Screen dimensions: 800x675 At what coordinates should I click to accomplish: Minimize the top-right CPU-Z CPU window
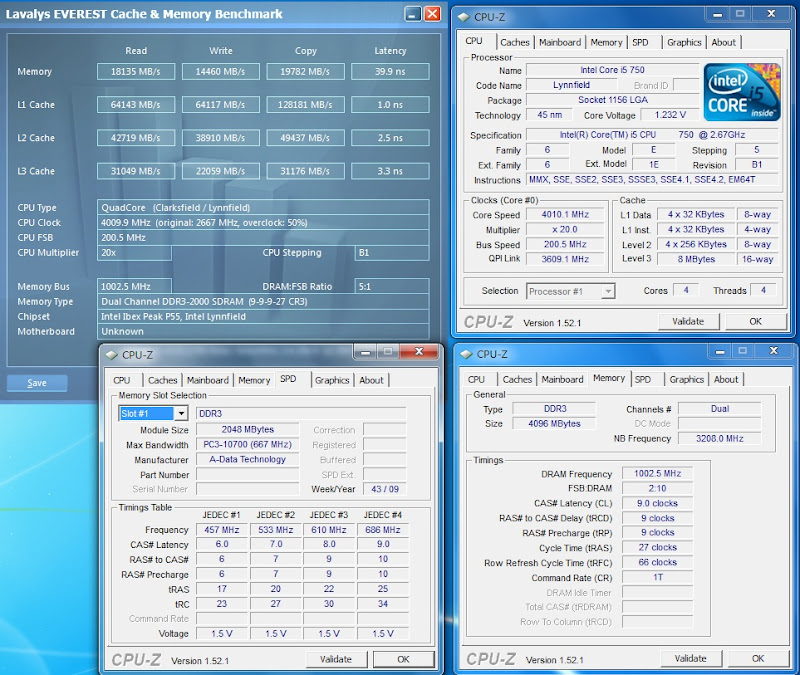coord(717,14)
